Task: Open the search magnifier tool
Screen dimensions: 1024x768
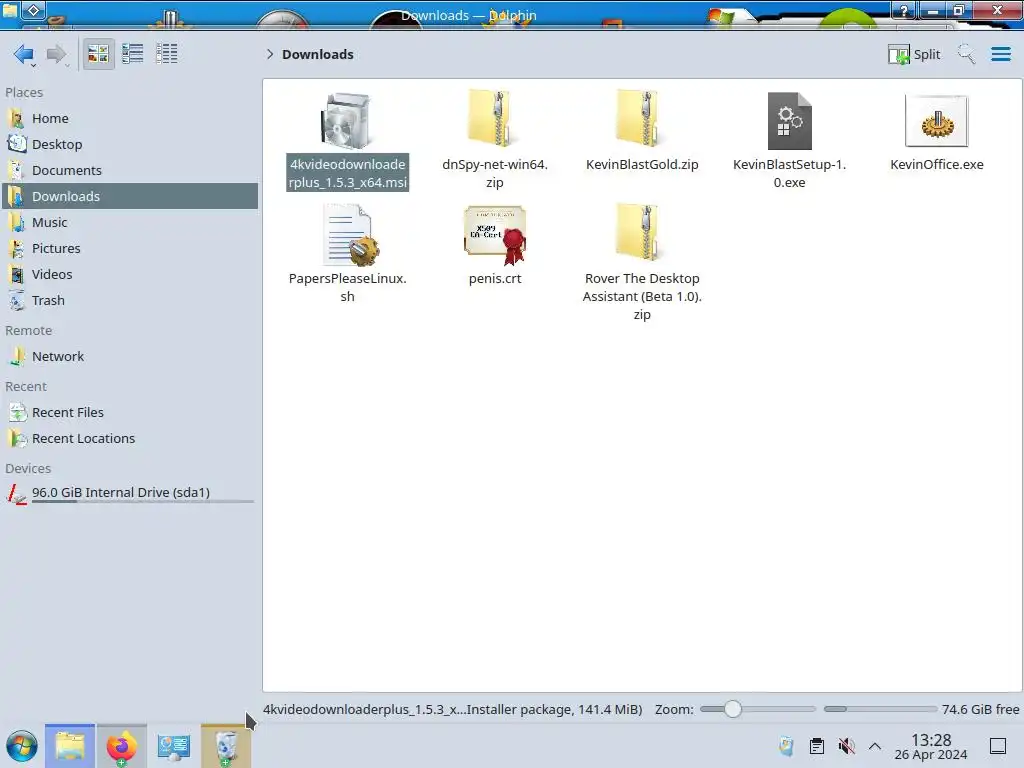Action: coord(966,54)
